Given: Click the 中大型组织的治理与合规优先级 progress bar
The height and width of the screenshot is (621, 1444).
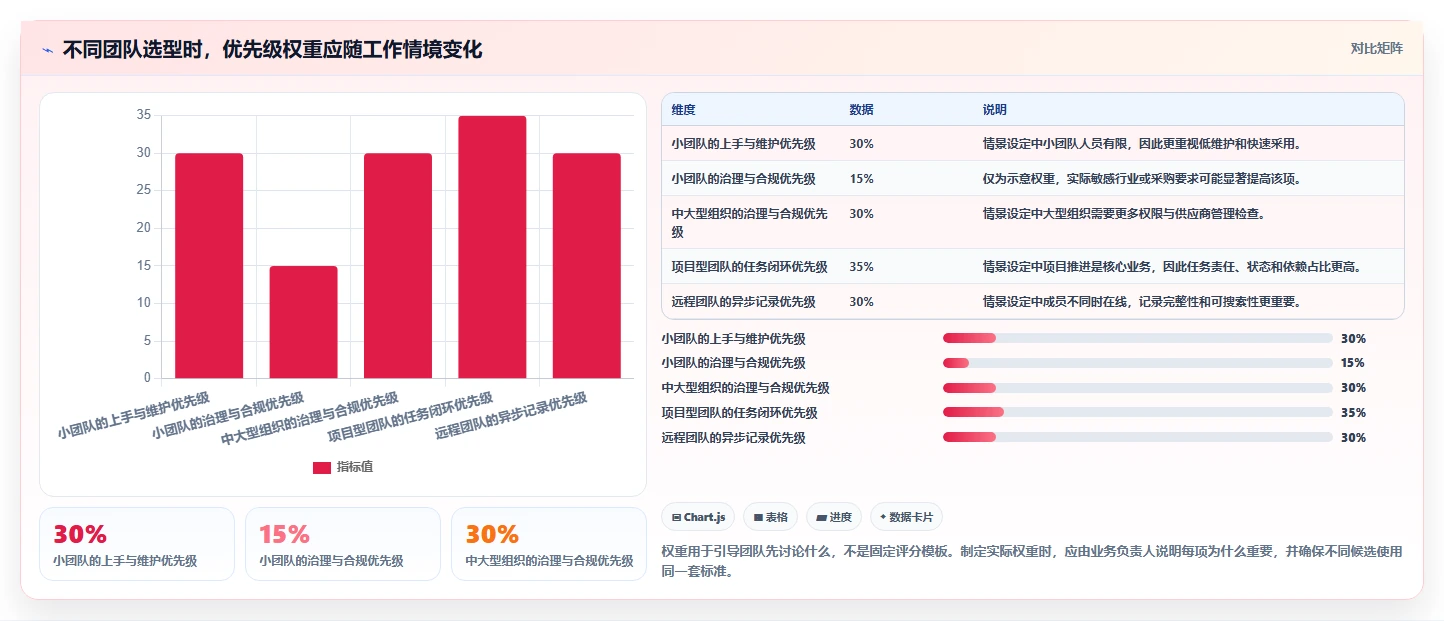Looking at the screenshot, I should pyautogui.click(x=1138, y=388).
